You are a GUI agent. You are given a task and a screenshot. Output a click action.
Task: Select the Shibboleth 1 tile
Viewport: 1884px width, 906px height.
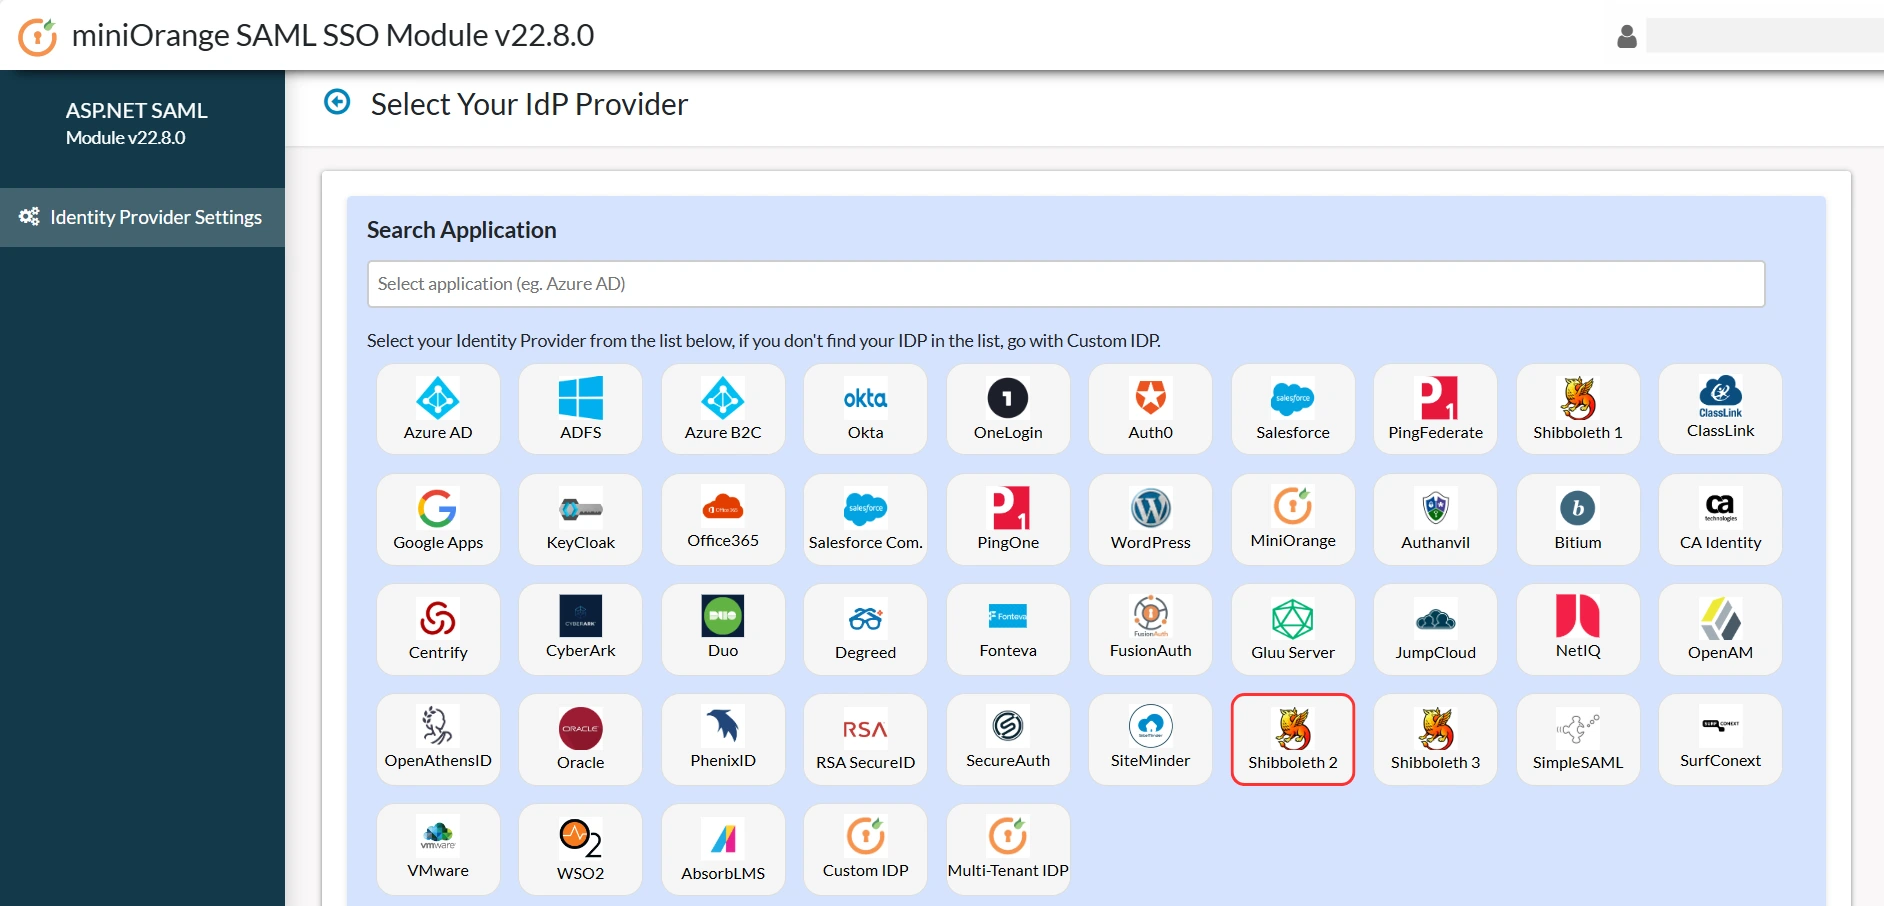coord(1578,409)
